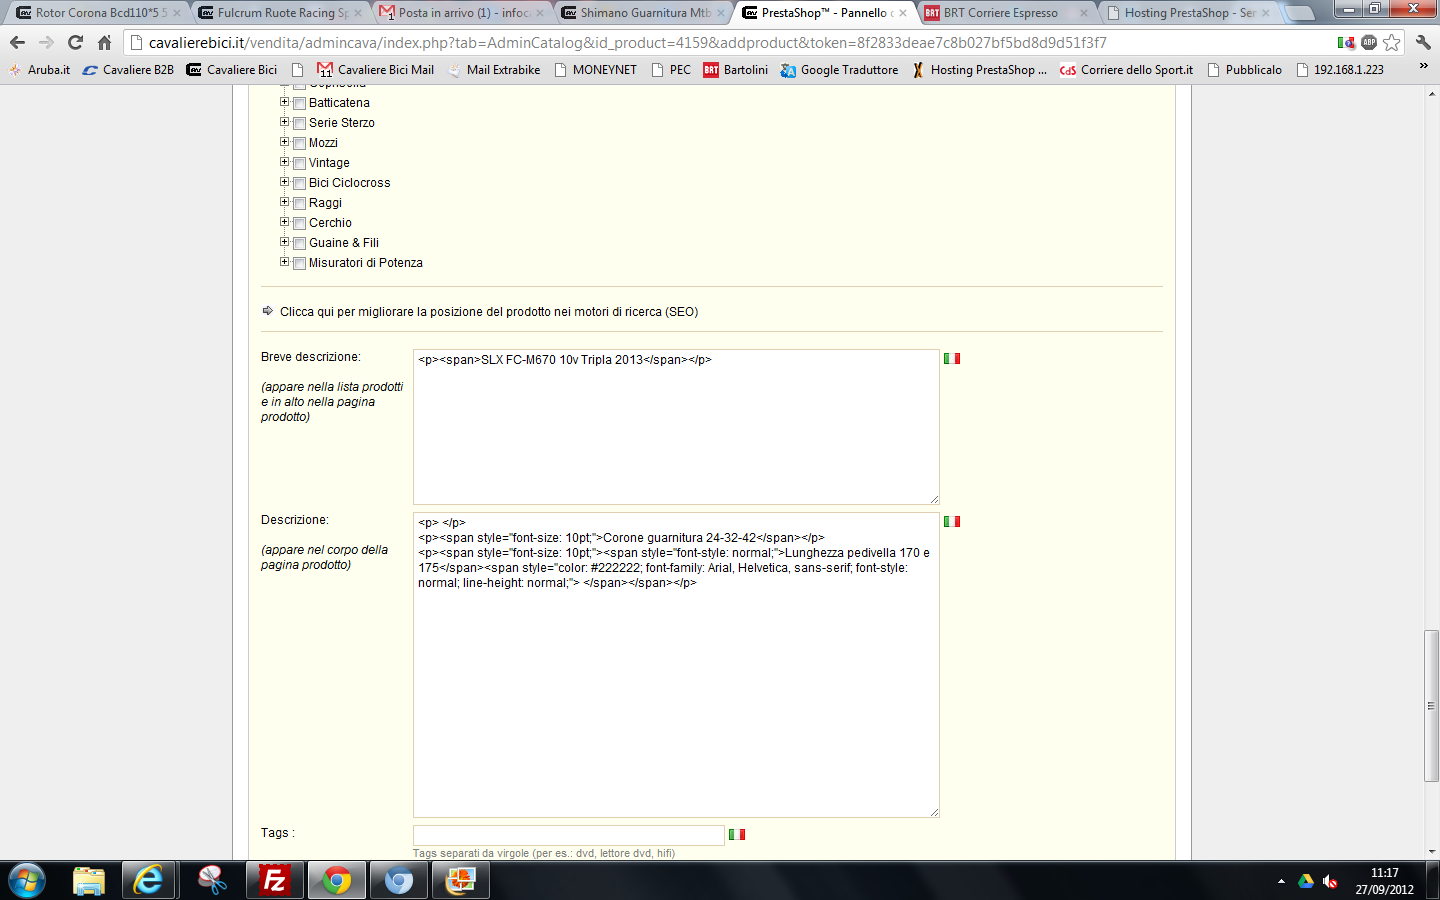Open the Corriere dello Sport.it bookmark
Image resolution: width=1440 pixels, height=900 pixels.
coord(1127,70)
